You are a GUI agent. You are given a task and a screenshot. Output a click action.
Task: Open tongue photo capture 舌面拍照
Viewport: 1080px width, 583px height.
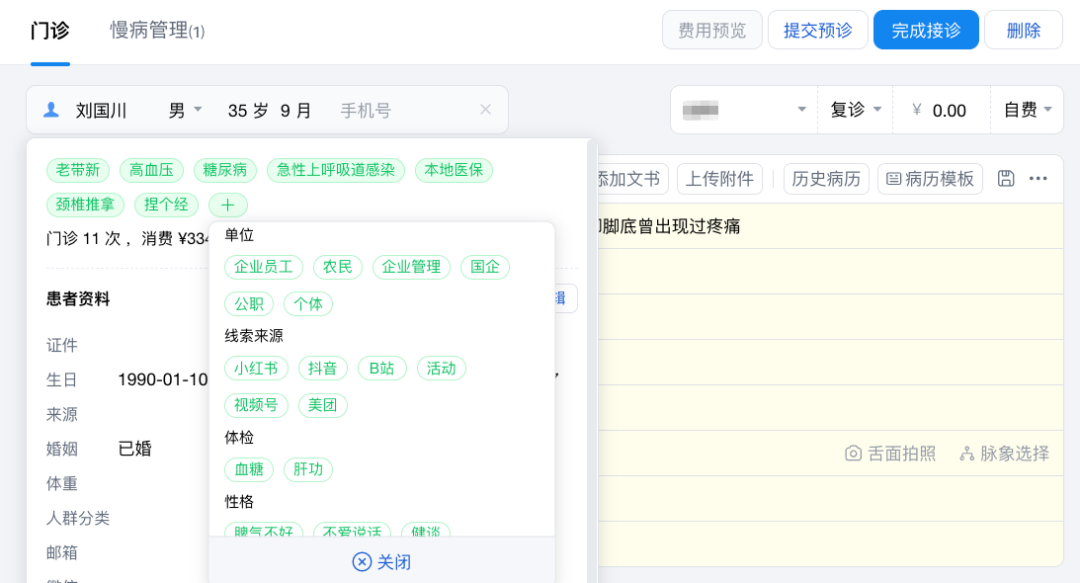click(x=890, y=453)
